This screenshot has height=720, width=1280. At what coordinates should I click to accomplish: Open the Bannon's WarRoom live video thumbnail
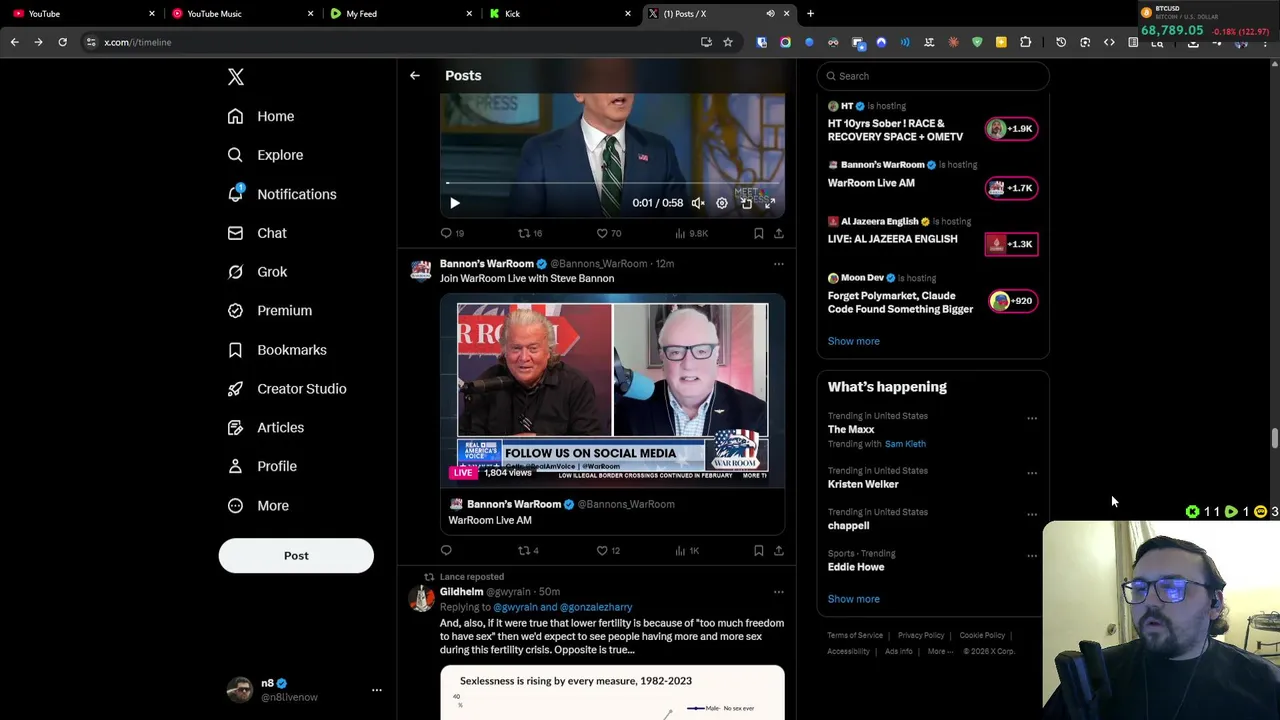tap(612, 392)
